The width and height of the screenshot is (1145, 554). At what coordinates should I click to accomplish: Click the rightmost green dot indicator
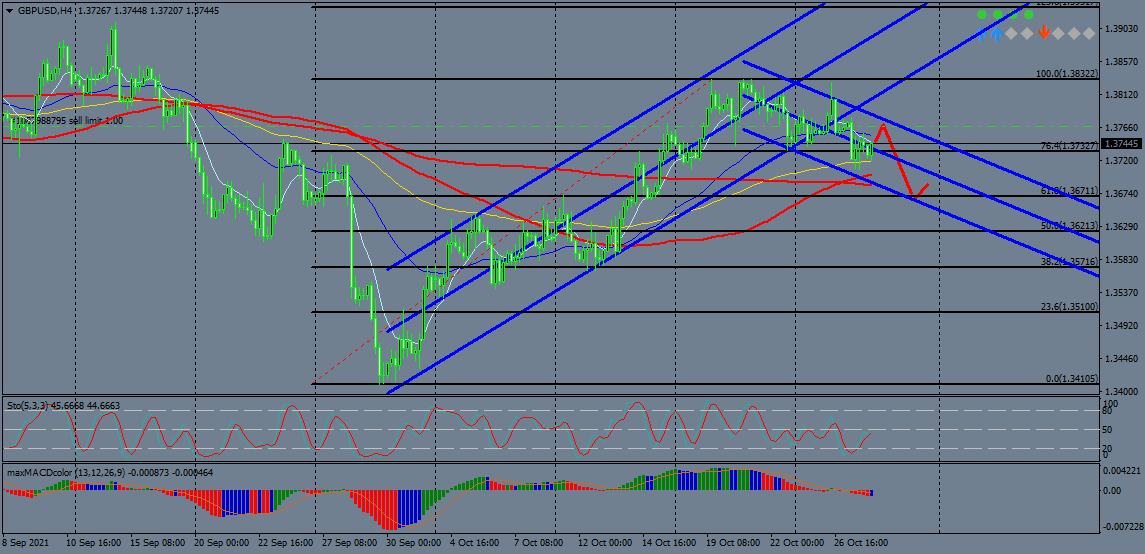[1028, 15]
